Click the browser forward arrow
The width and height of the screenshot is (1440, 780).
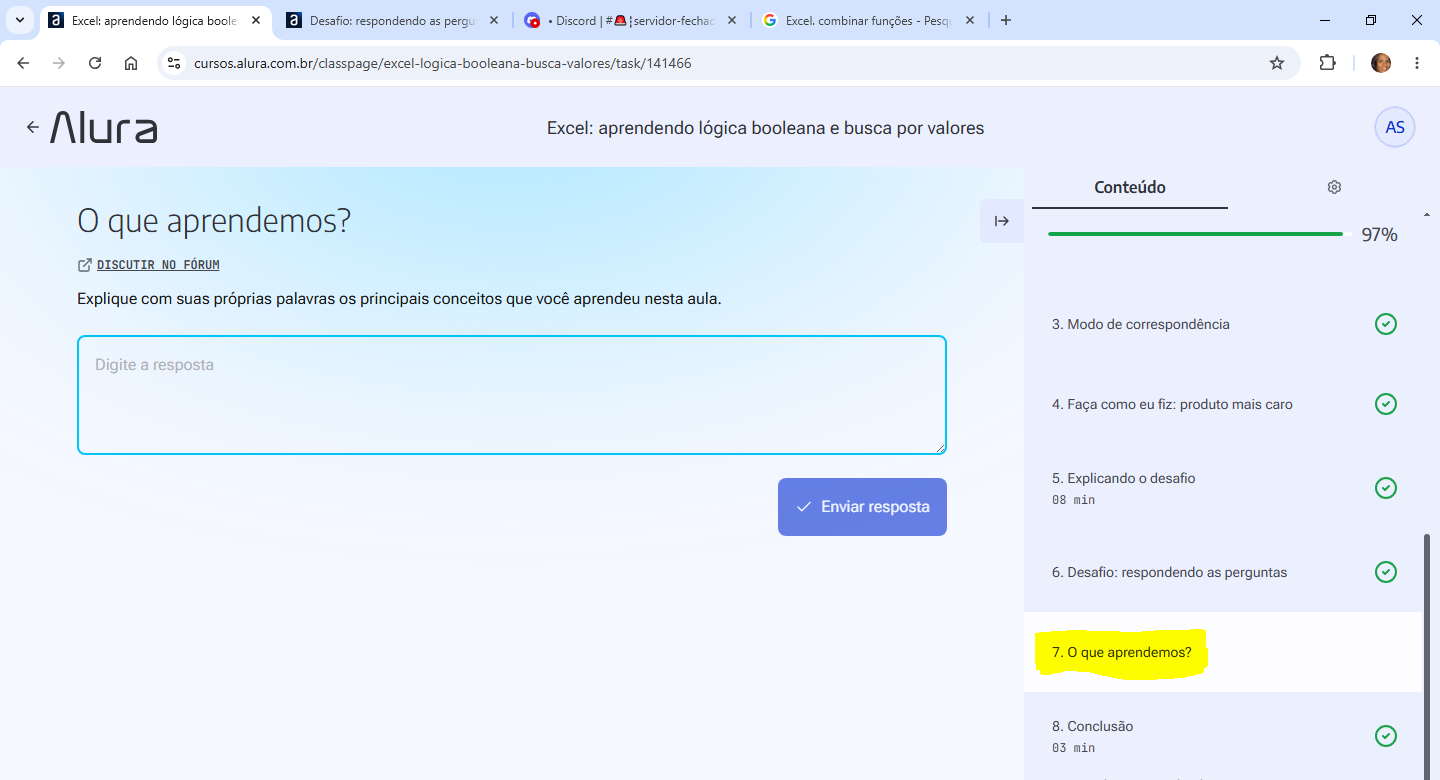pyautogui.click(x=59, y=63)
